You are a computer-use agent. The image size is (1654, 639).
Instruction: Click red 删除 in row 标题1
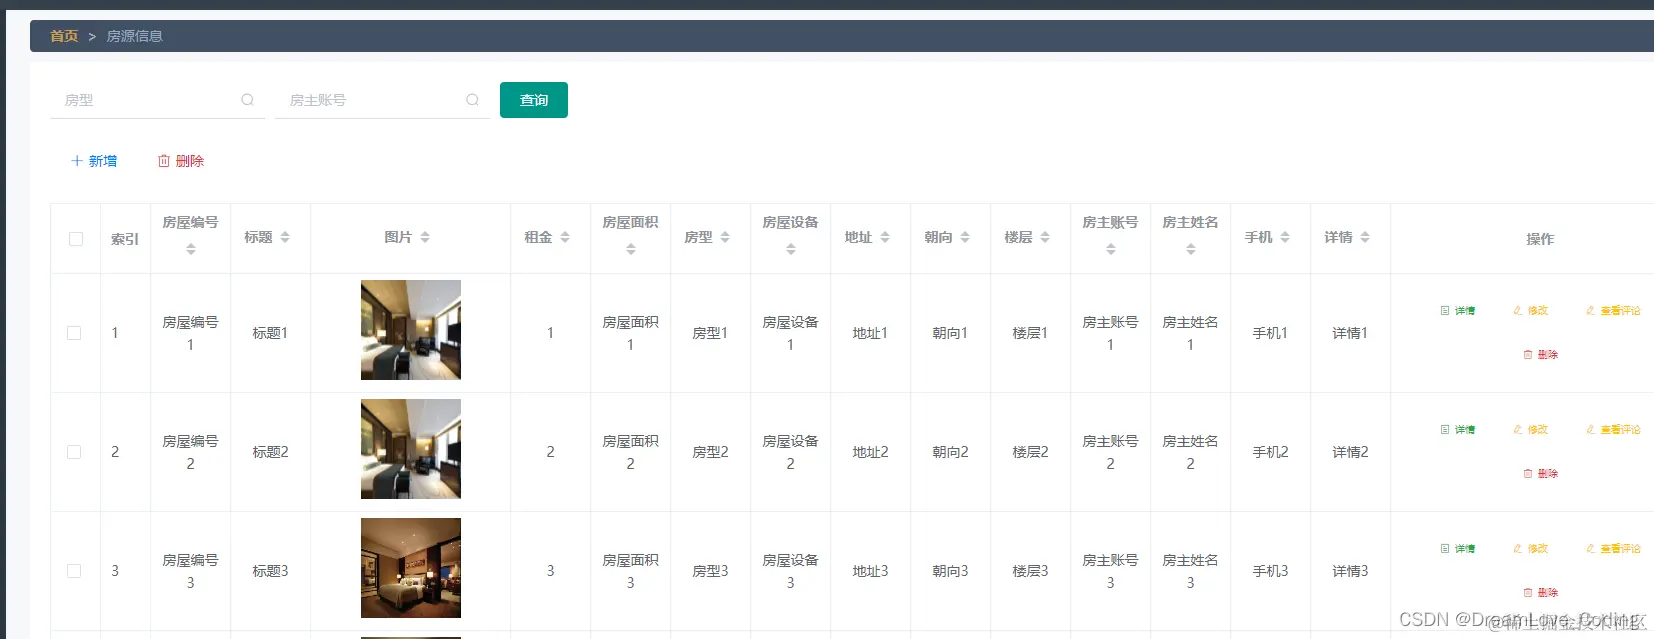click(1541, 355)
